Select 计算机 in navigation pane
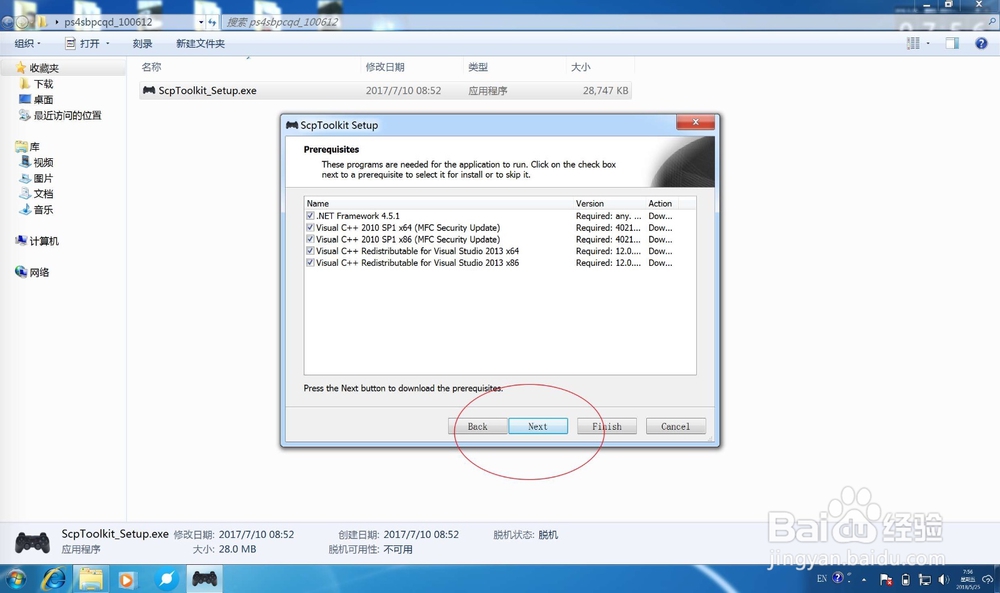 (44, 241)
